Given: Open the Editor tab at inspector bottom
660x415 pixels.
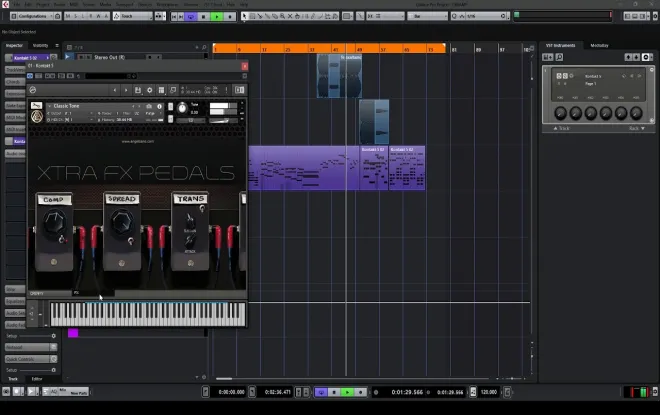Looking at the screenshot, I should tap(37, 379).
